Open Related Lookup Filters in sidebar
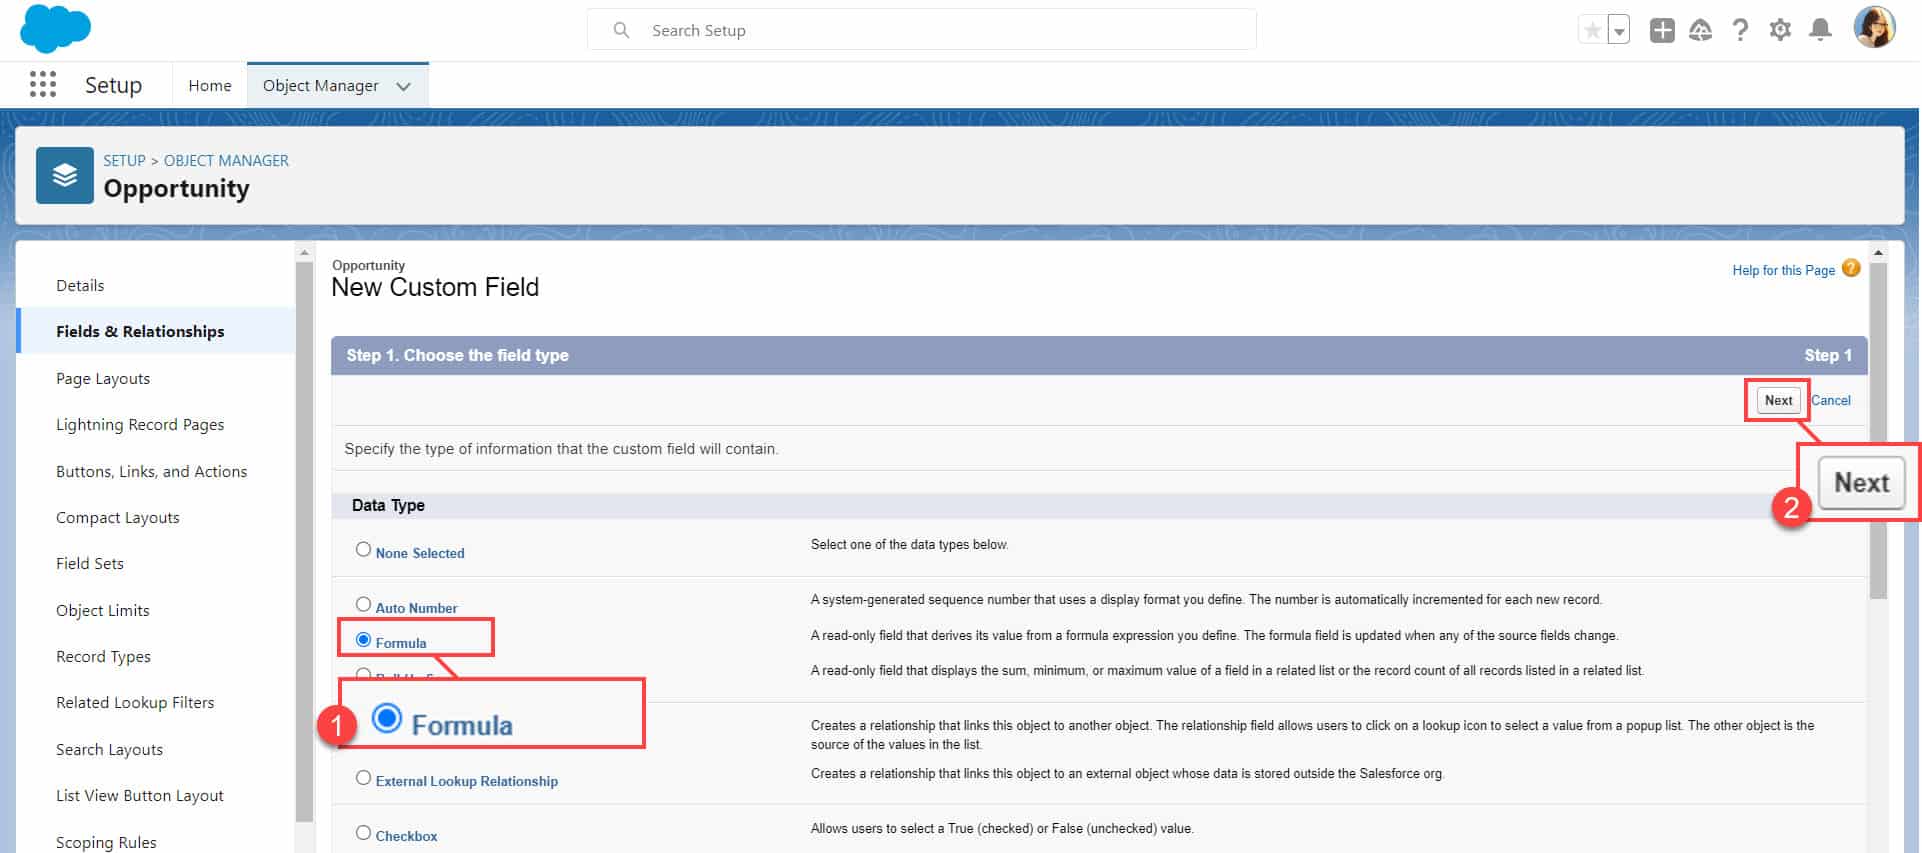 135,702
